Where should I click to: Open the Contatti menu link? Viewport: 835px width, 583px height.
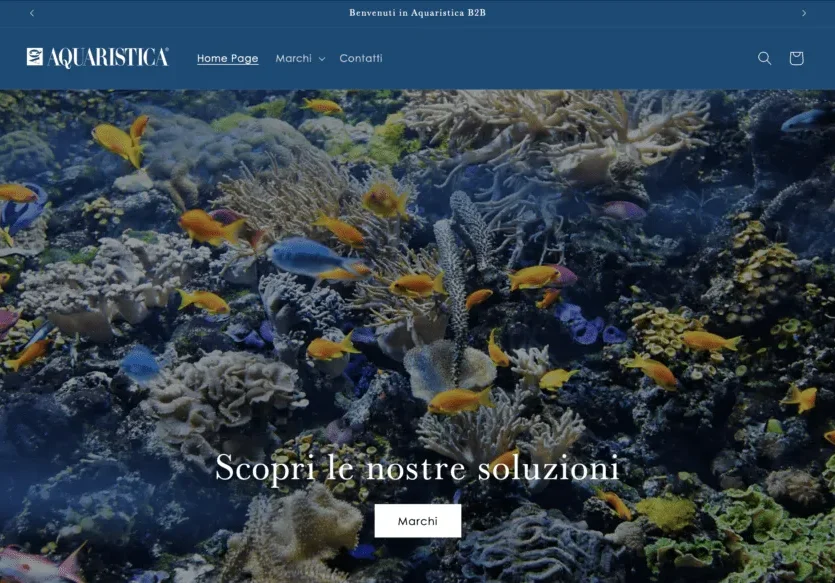pos(361,58)
